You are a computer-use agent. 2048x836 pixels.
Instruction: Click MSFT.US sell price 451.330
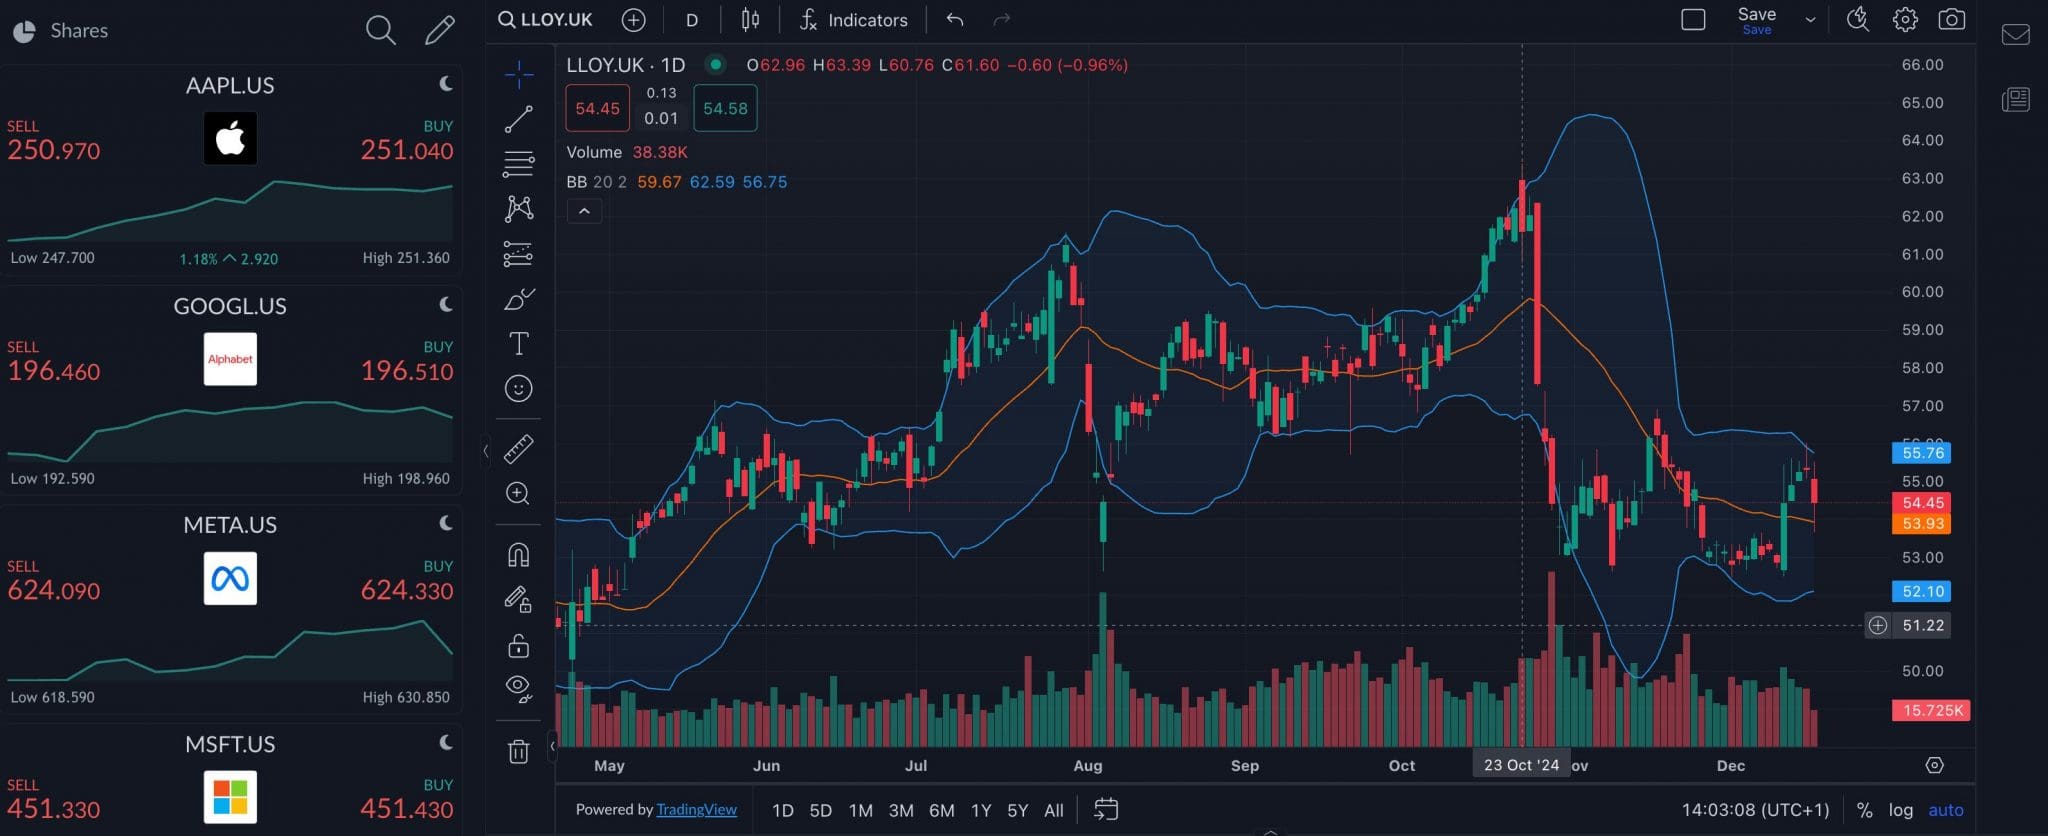[x=54, y=809]
